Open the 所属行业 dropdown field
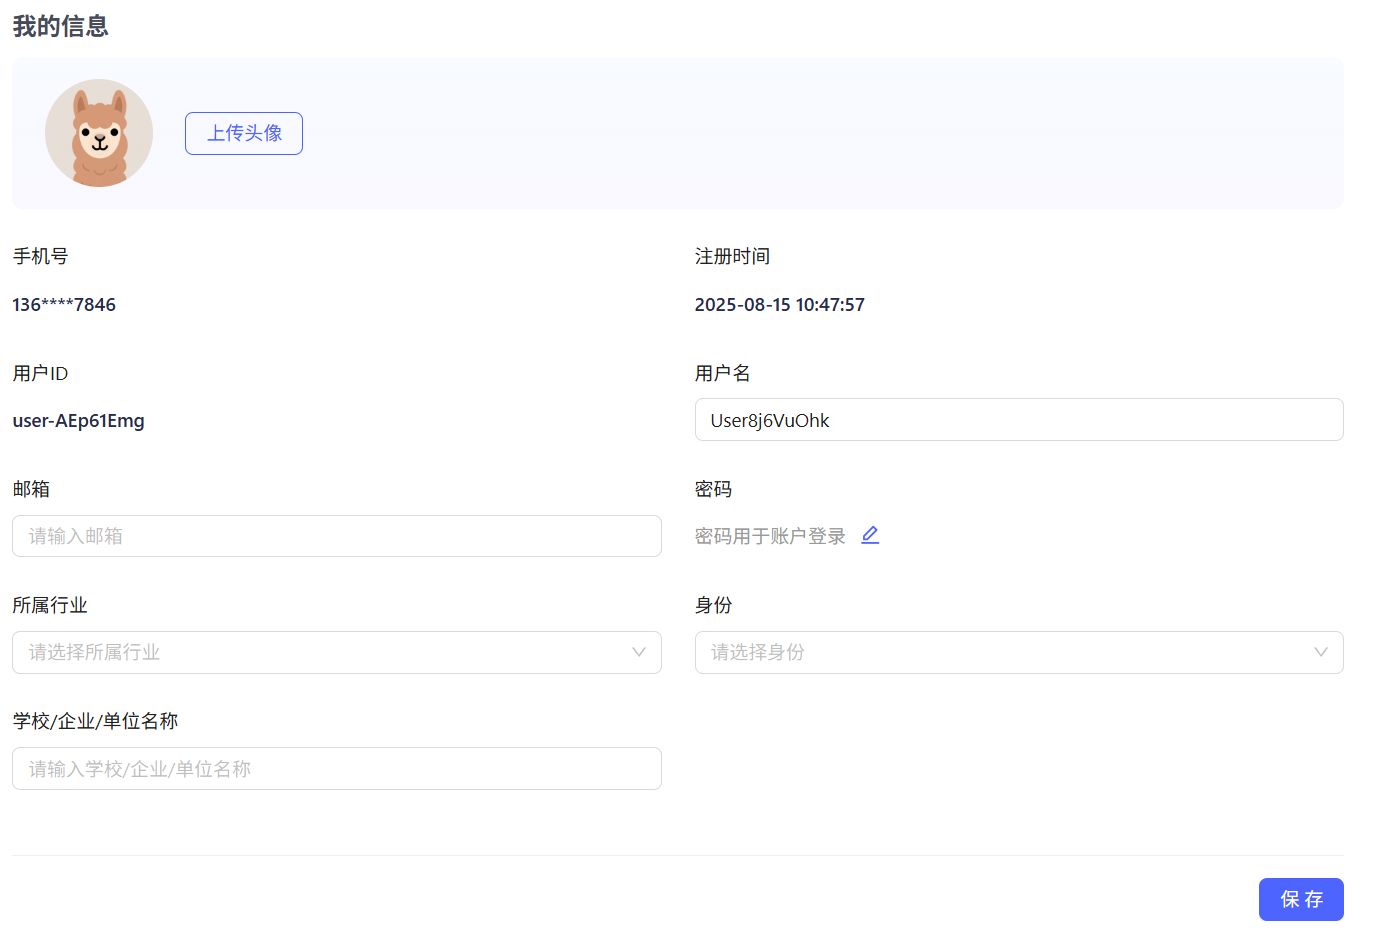1376x930 pixels. 320,652
